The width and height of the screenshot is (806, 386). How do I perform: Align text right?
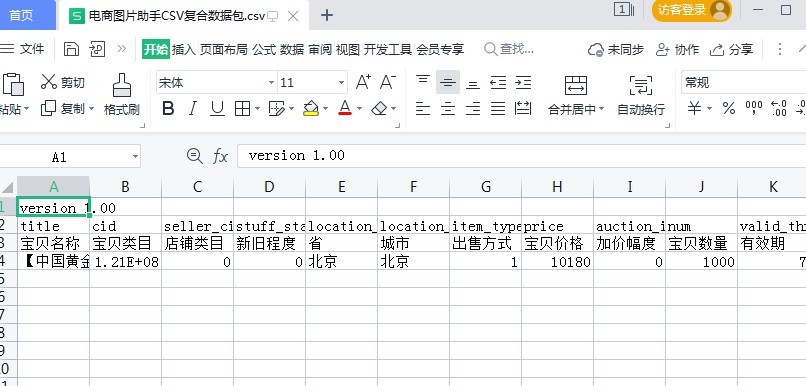(473, 108)
